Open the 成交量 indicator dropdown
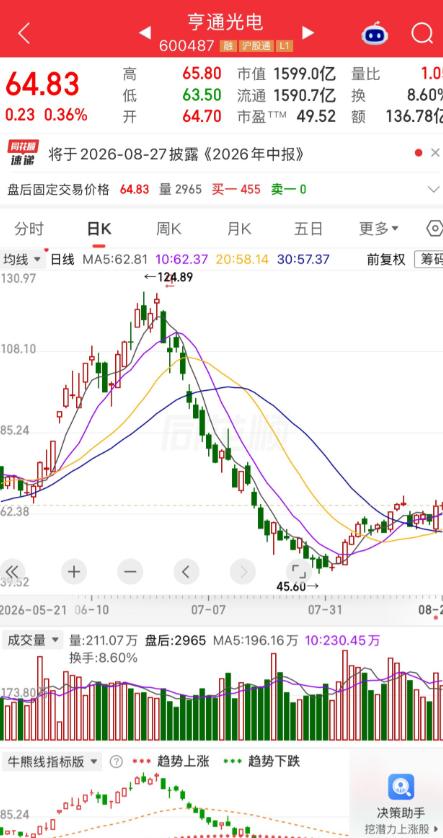Image resolution: width=443 pixels, height=838 pixels. coord(32,640)
